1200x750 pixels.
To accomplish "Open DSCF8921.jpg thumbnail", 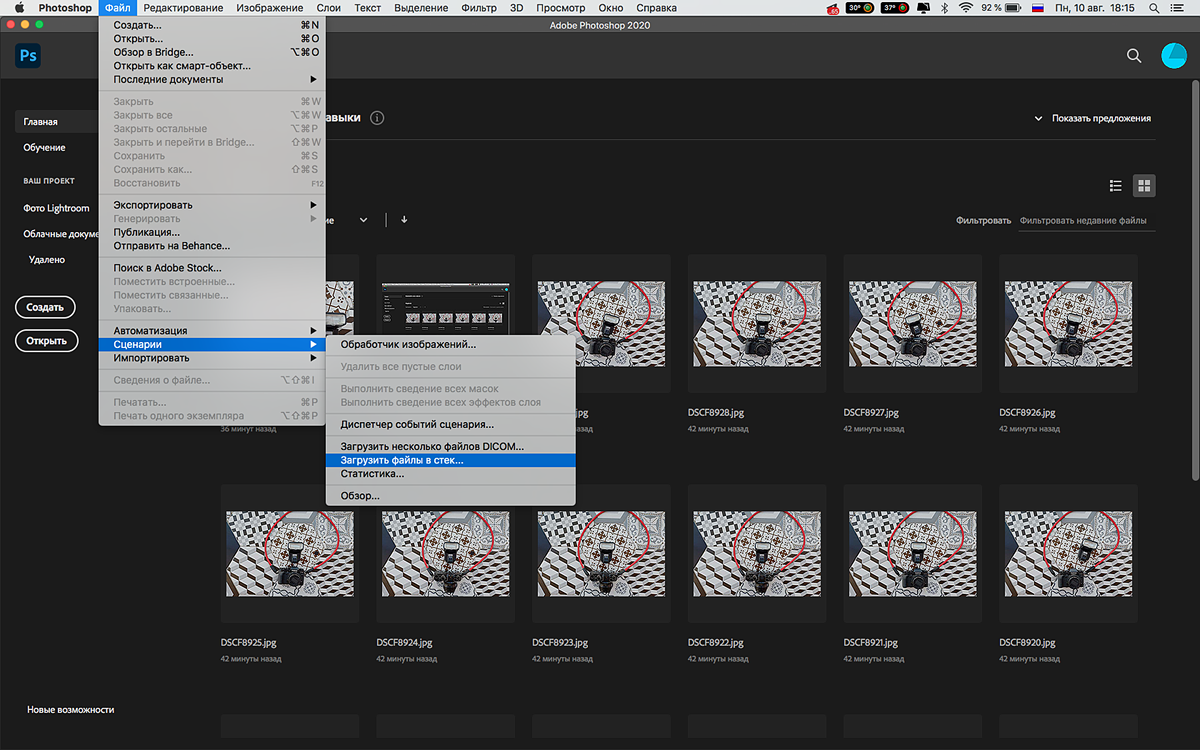I will pos(913,554).
